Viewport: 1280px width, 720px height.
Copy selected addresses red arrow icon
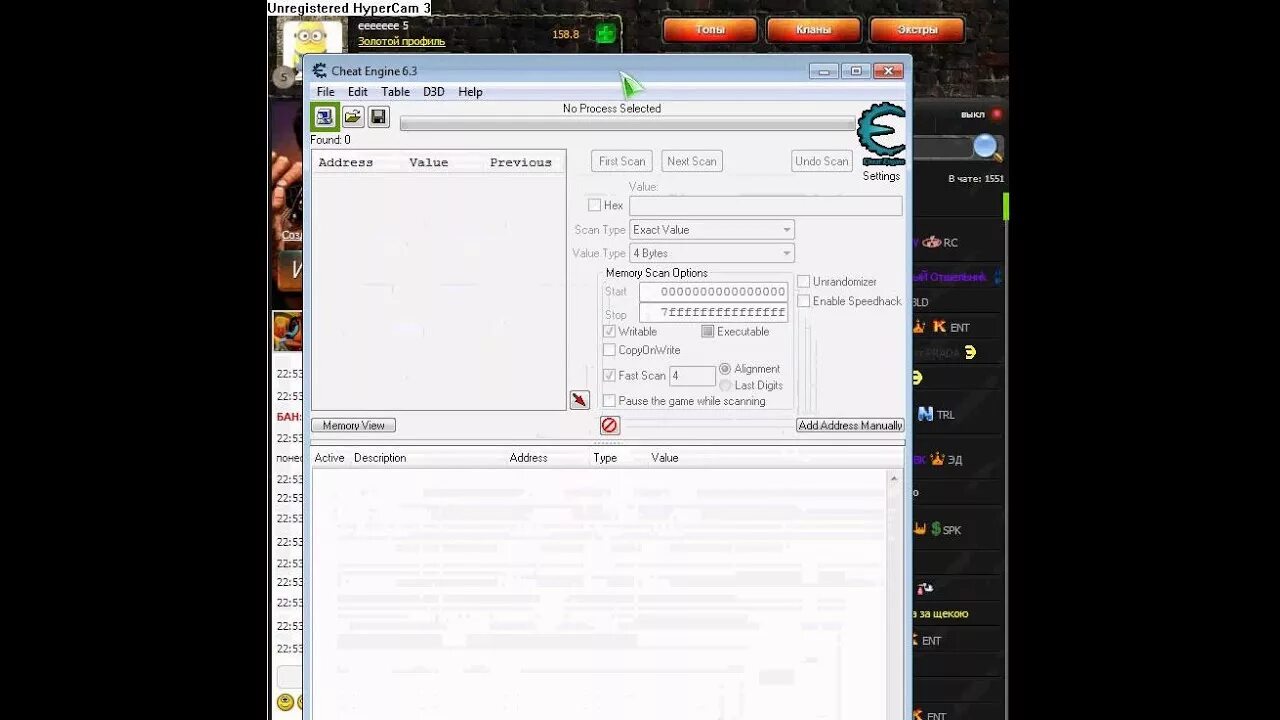tap(580, 400)
